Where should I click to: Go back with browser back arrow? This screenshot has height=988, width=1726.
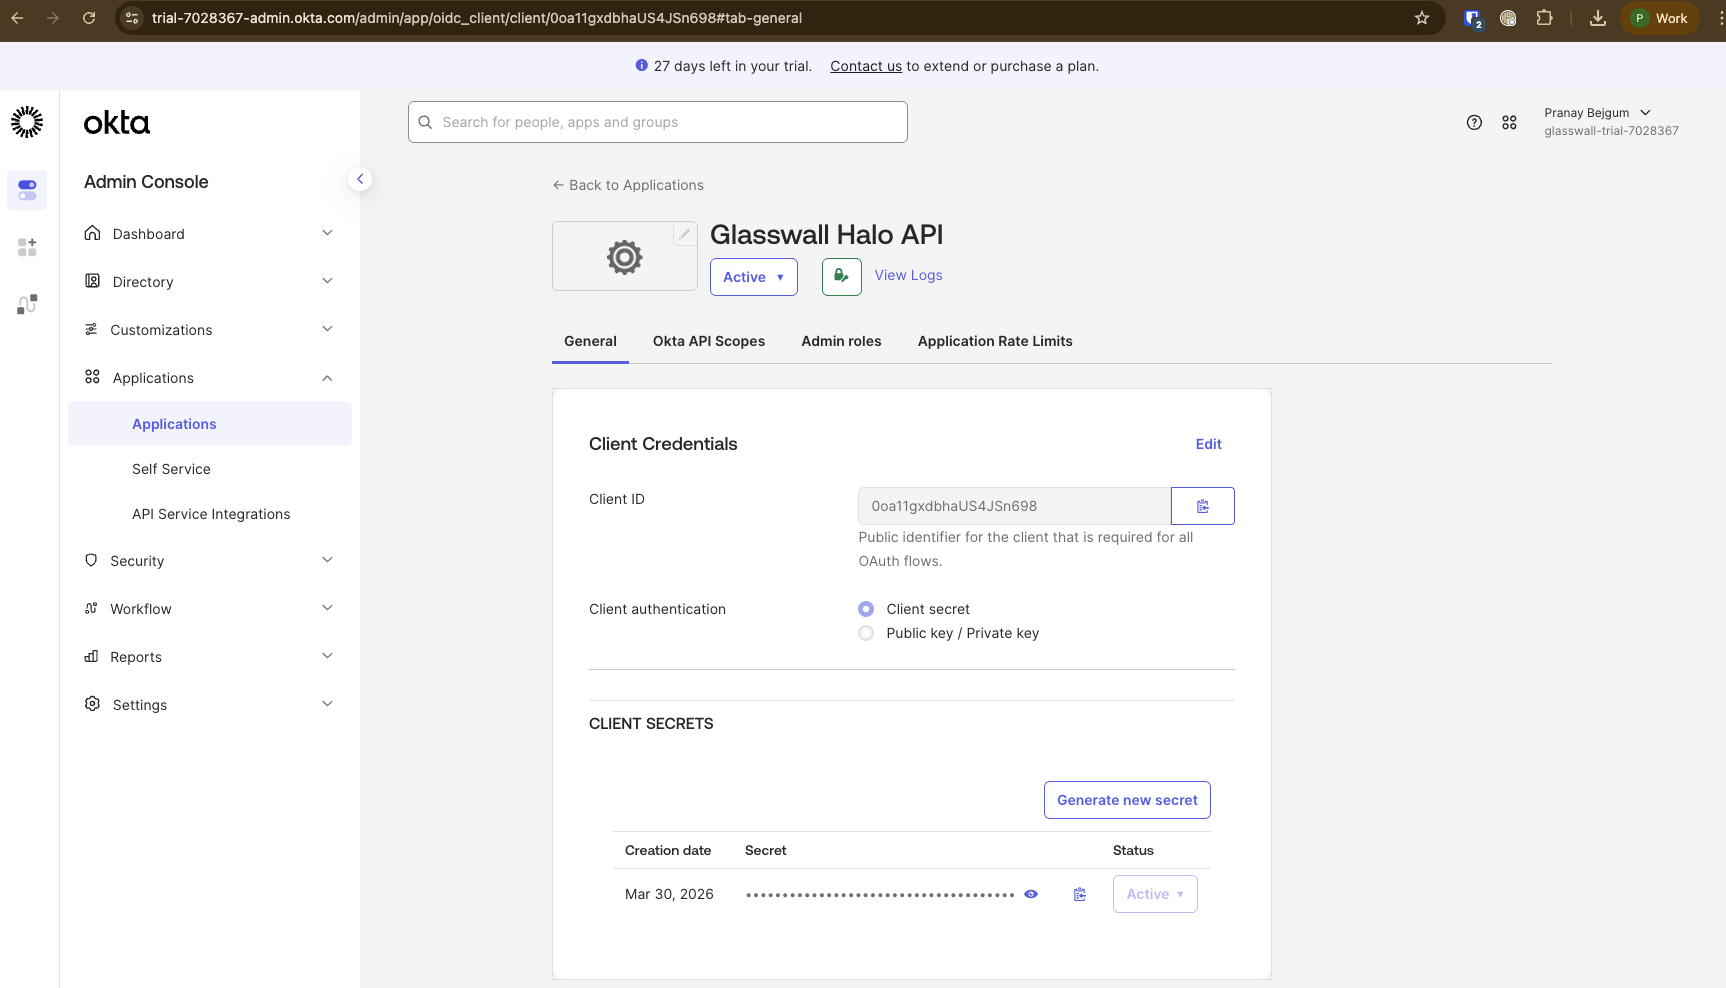pyautogui.click(x=17, y=18)
